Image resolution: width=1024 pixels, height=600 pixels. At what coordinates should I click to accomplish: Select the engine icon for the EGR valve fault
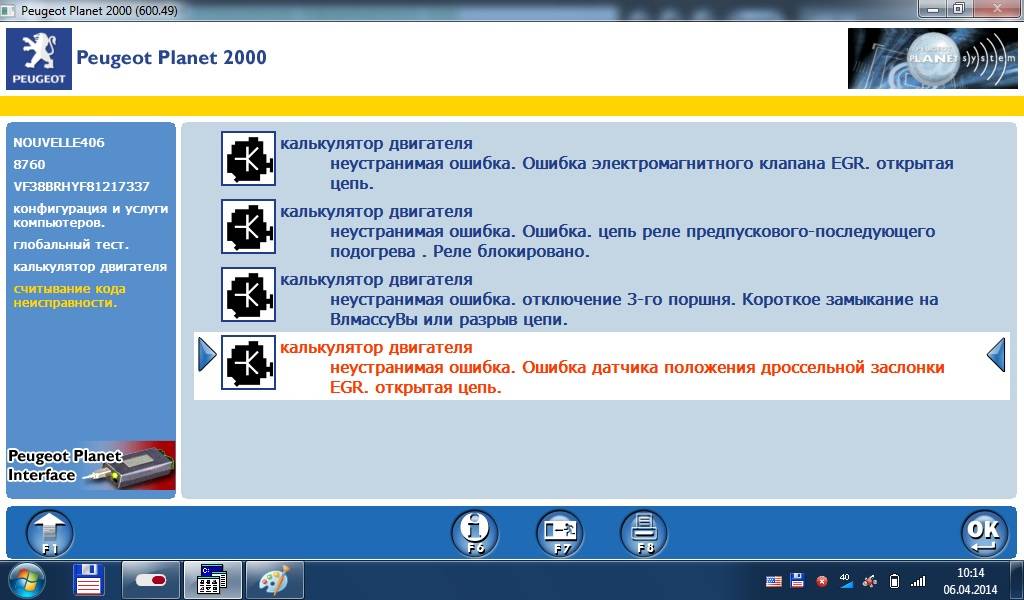click(x=247, y=158)
